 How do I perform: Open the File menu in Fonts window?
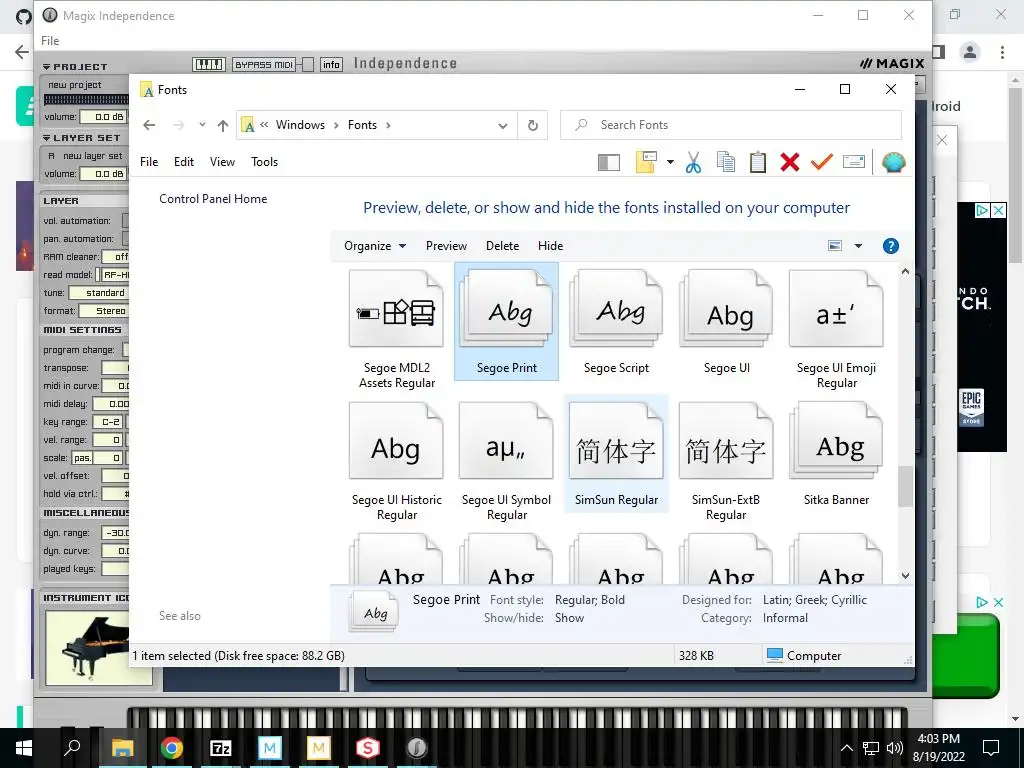[x=149, y=162]
